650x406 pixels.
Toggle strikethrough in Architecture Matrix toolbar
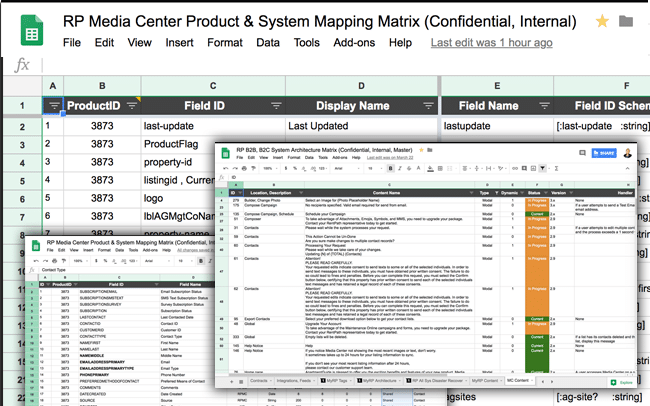[409, 168]
